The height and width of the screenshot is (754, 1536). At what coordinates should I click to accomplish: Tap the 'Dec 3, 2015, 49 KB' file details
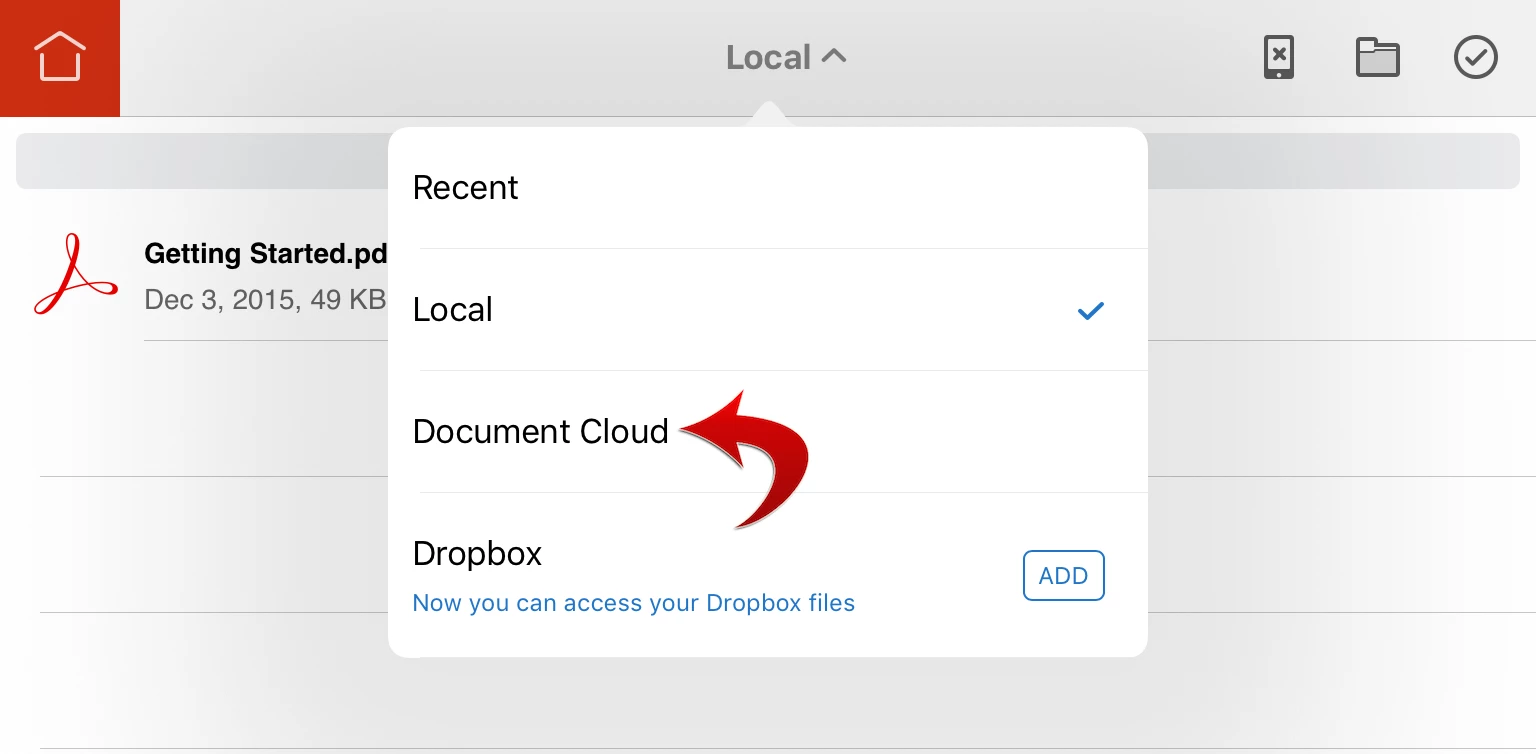(265, 299)
